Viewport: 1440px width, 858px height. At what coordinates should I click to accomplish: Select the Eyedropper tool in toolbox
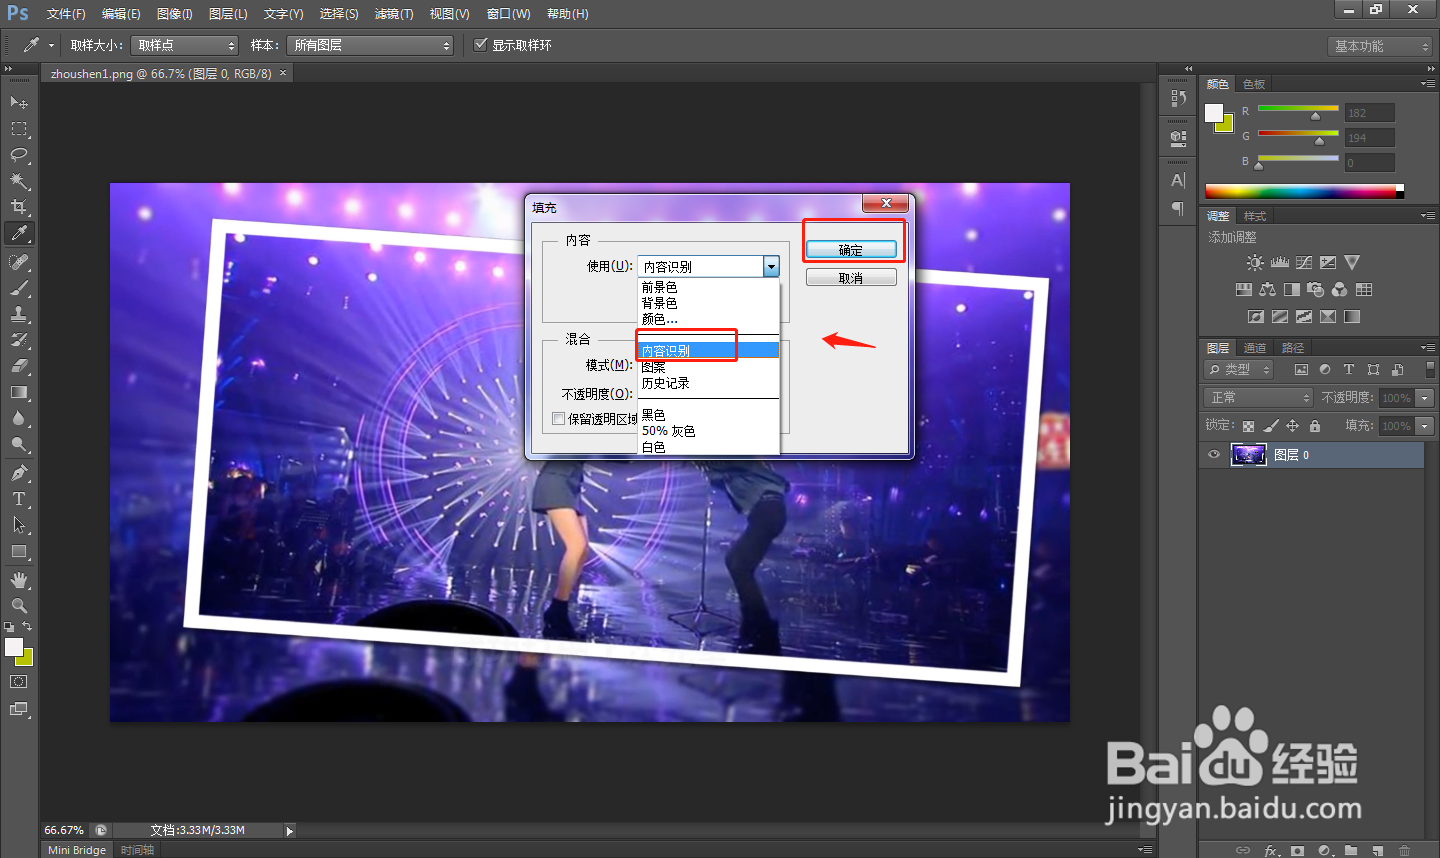pos(19,233)
